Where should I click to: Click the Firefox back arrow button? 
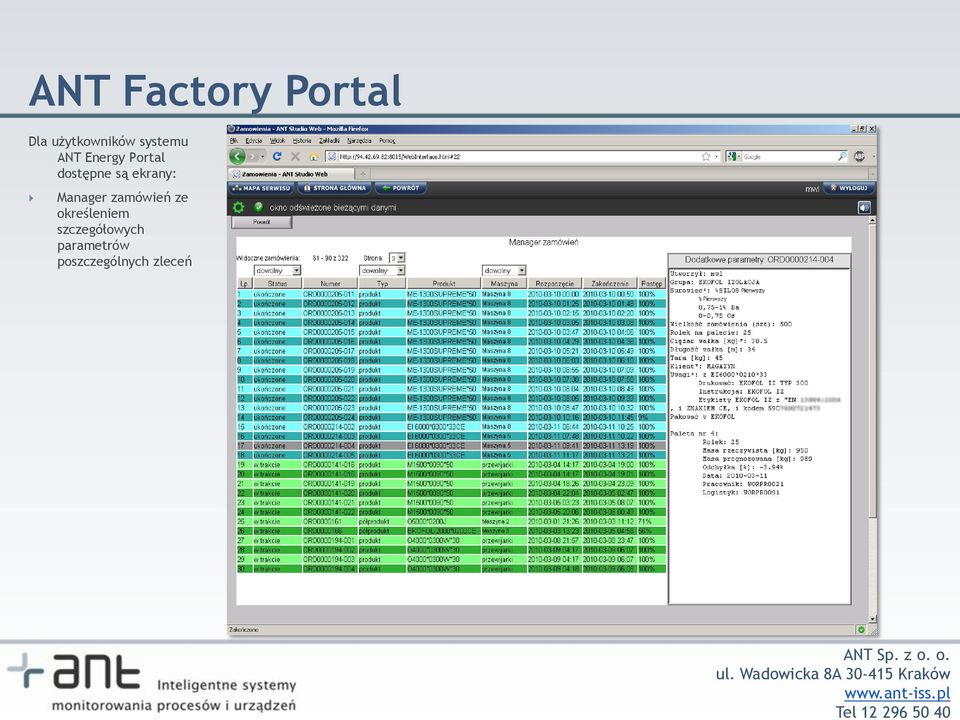237,156
